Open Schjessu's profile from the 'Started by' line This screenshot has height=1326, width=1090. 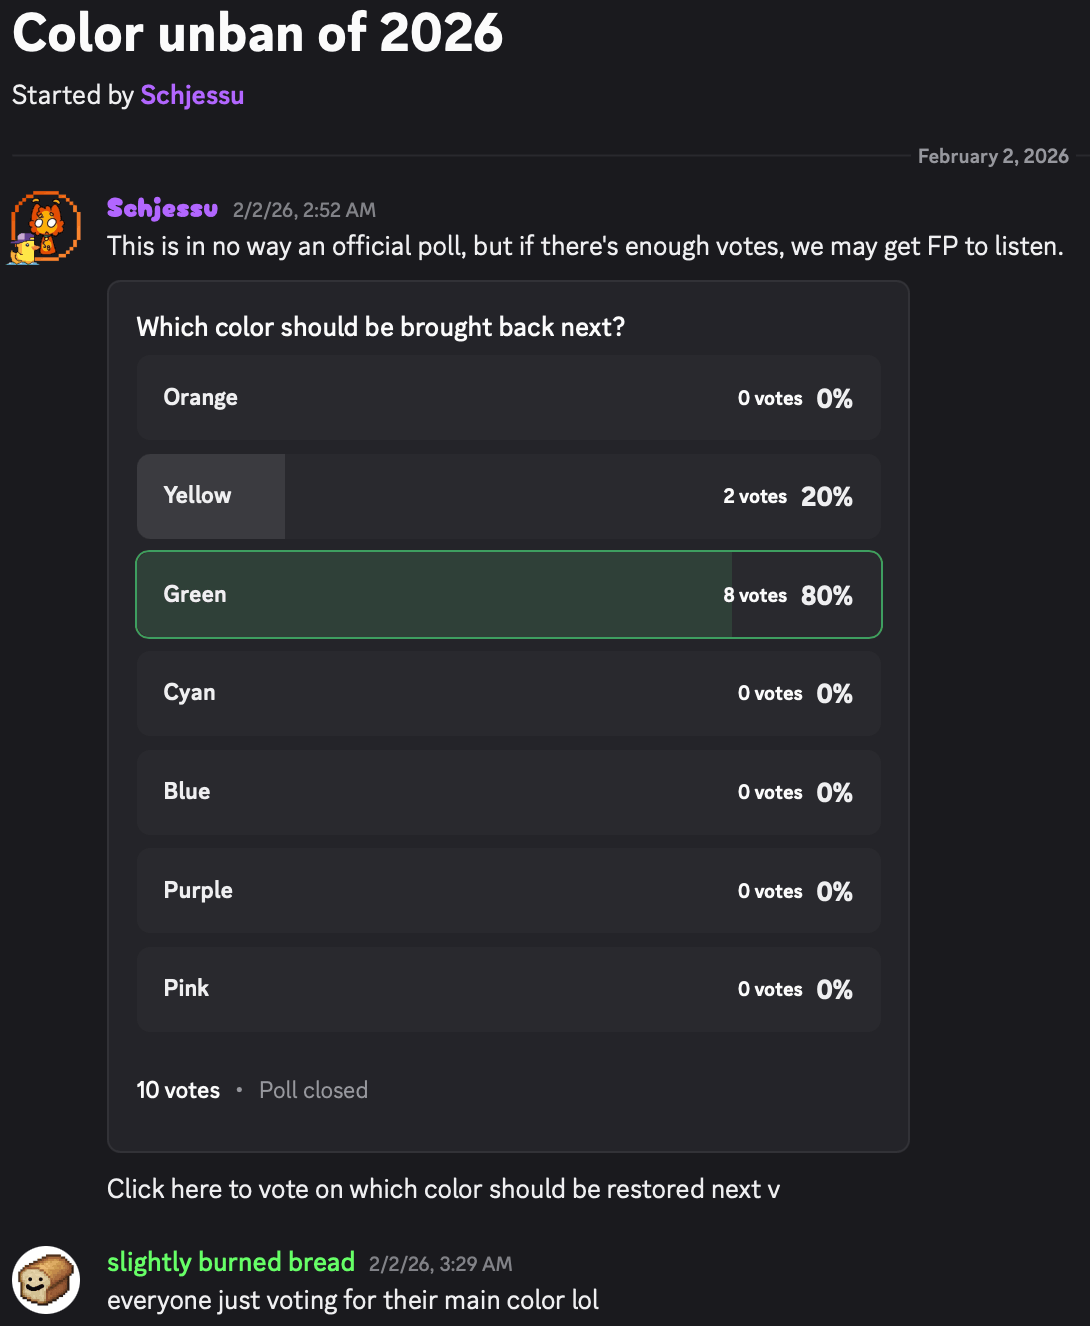coord(192,95)
